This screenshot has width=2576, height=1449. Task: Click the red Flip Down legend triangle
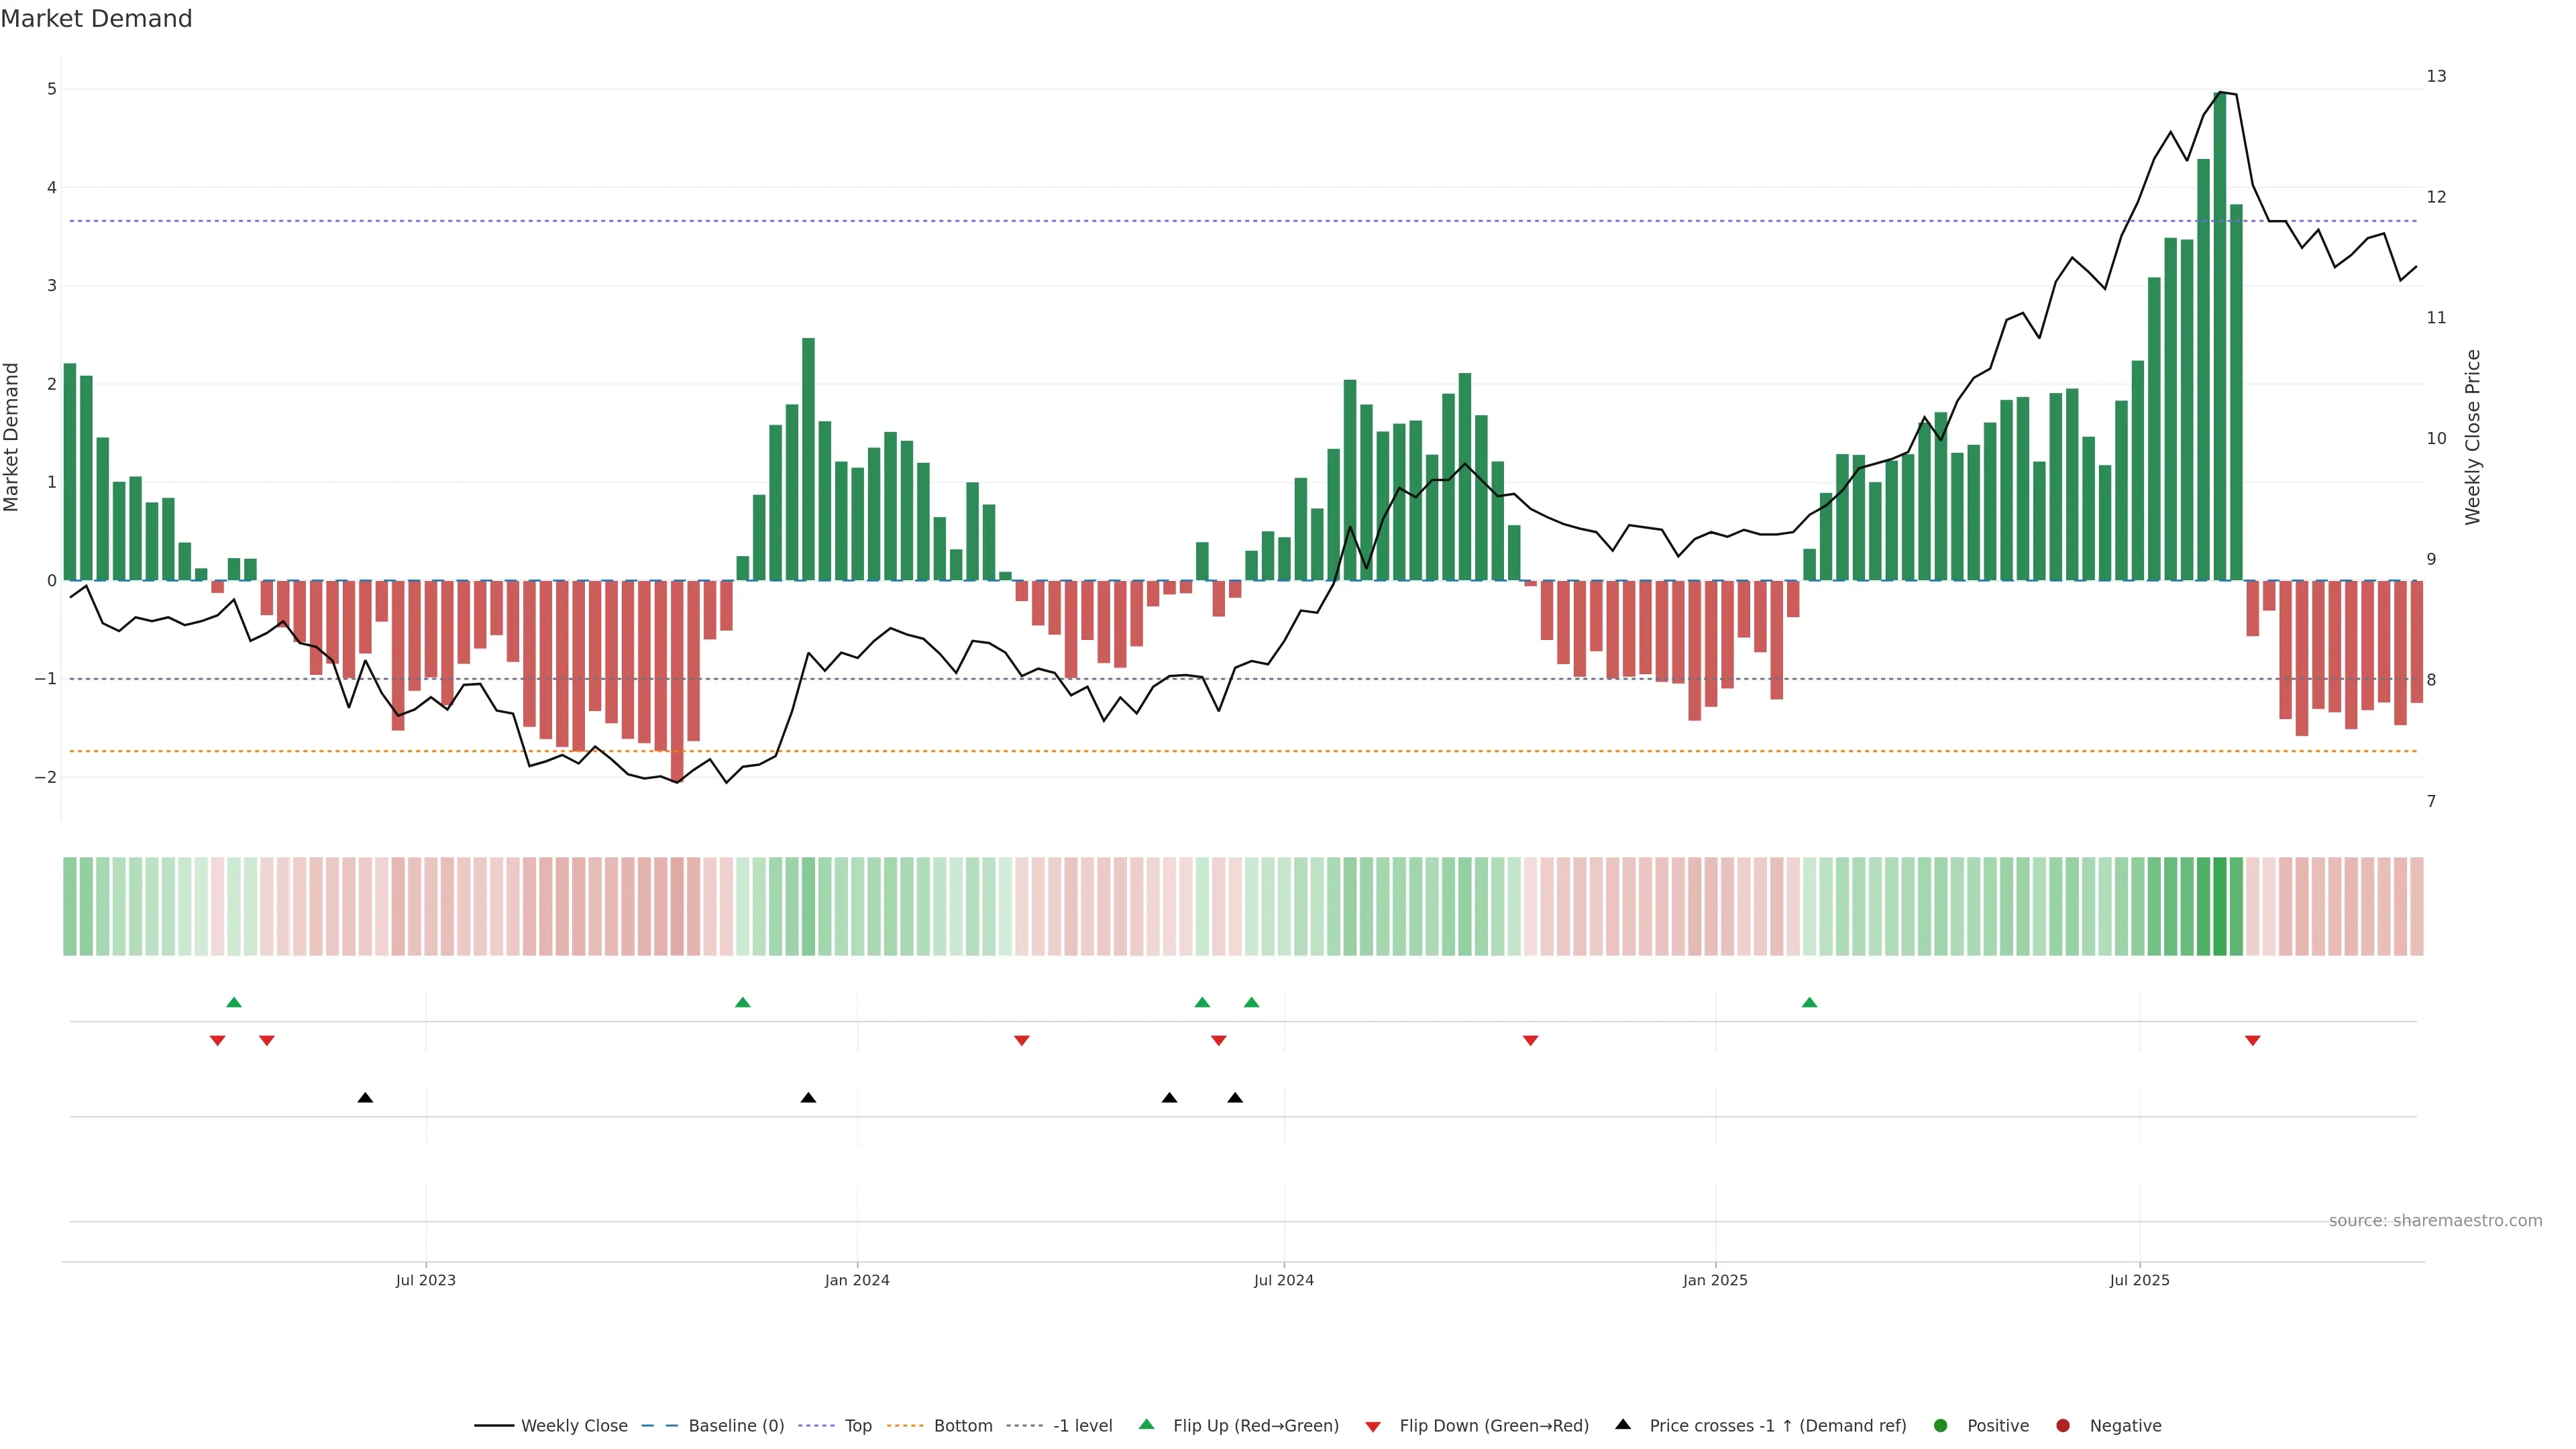click(x=1373, y=1427)
